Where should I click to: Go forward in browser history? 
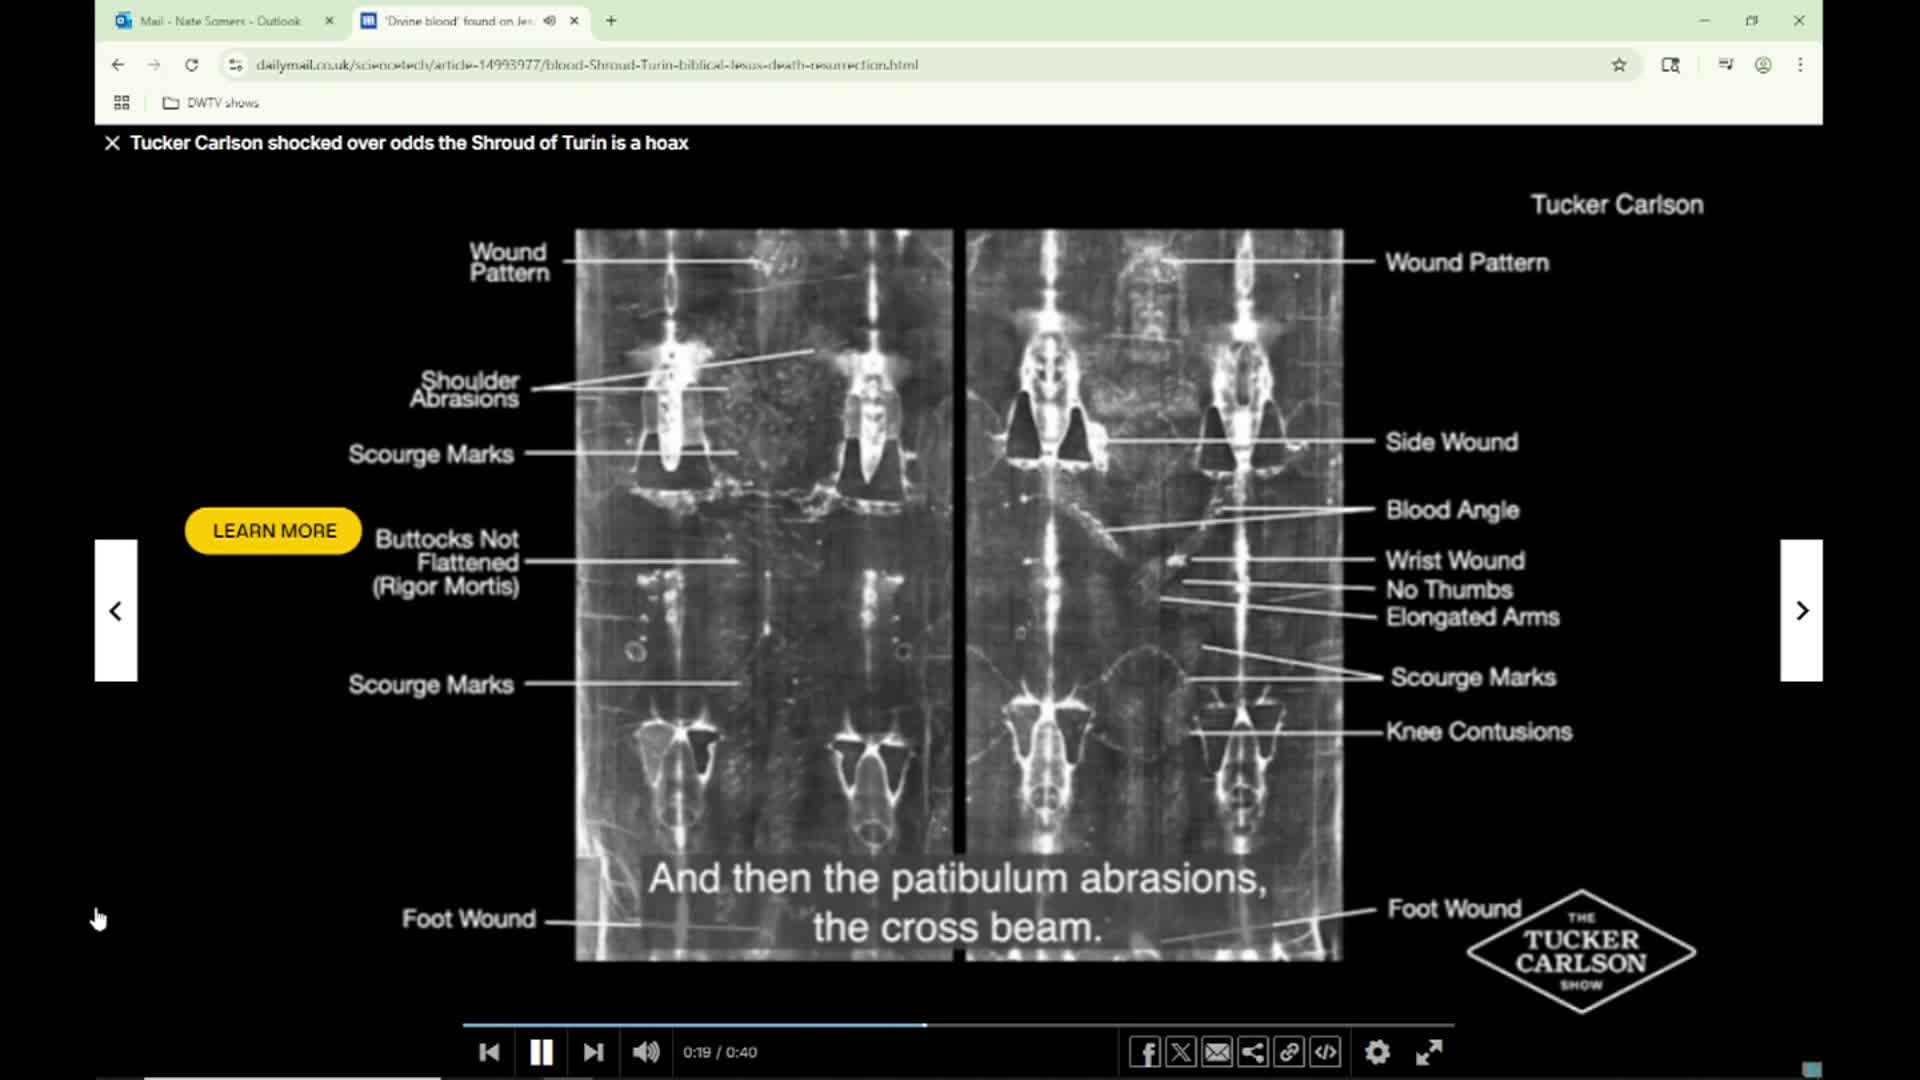pos(154,65)
